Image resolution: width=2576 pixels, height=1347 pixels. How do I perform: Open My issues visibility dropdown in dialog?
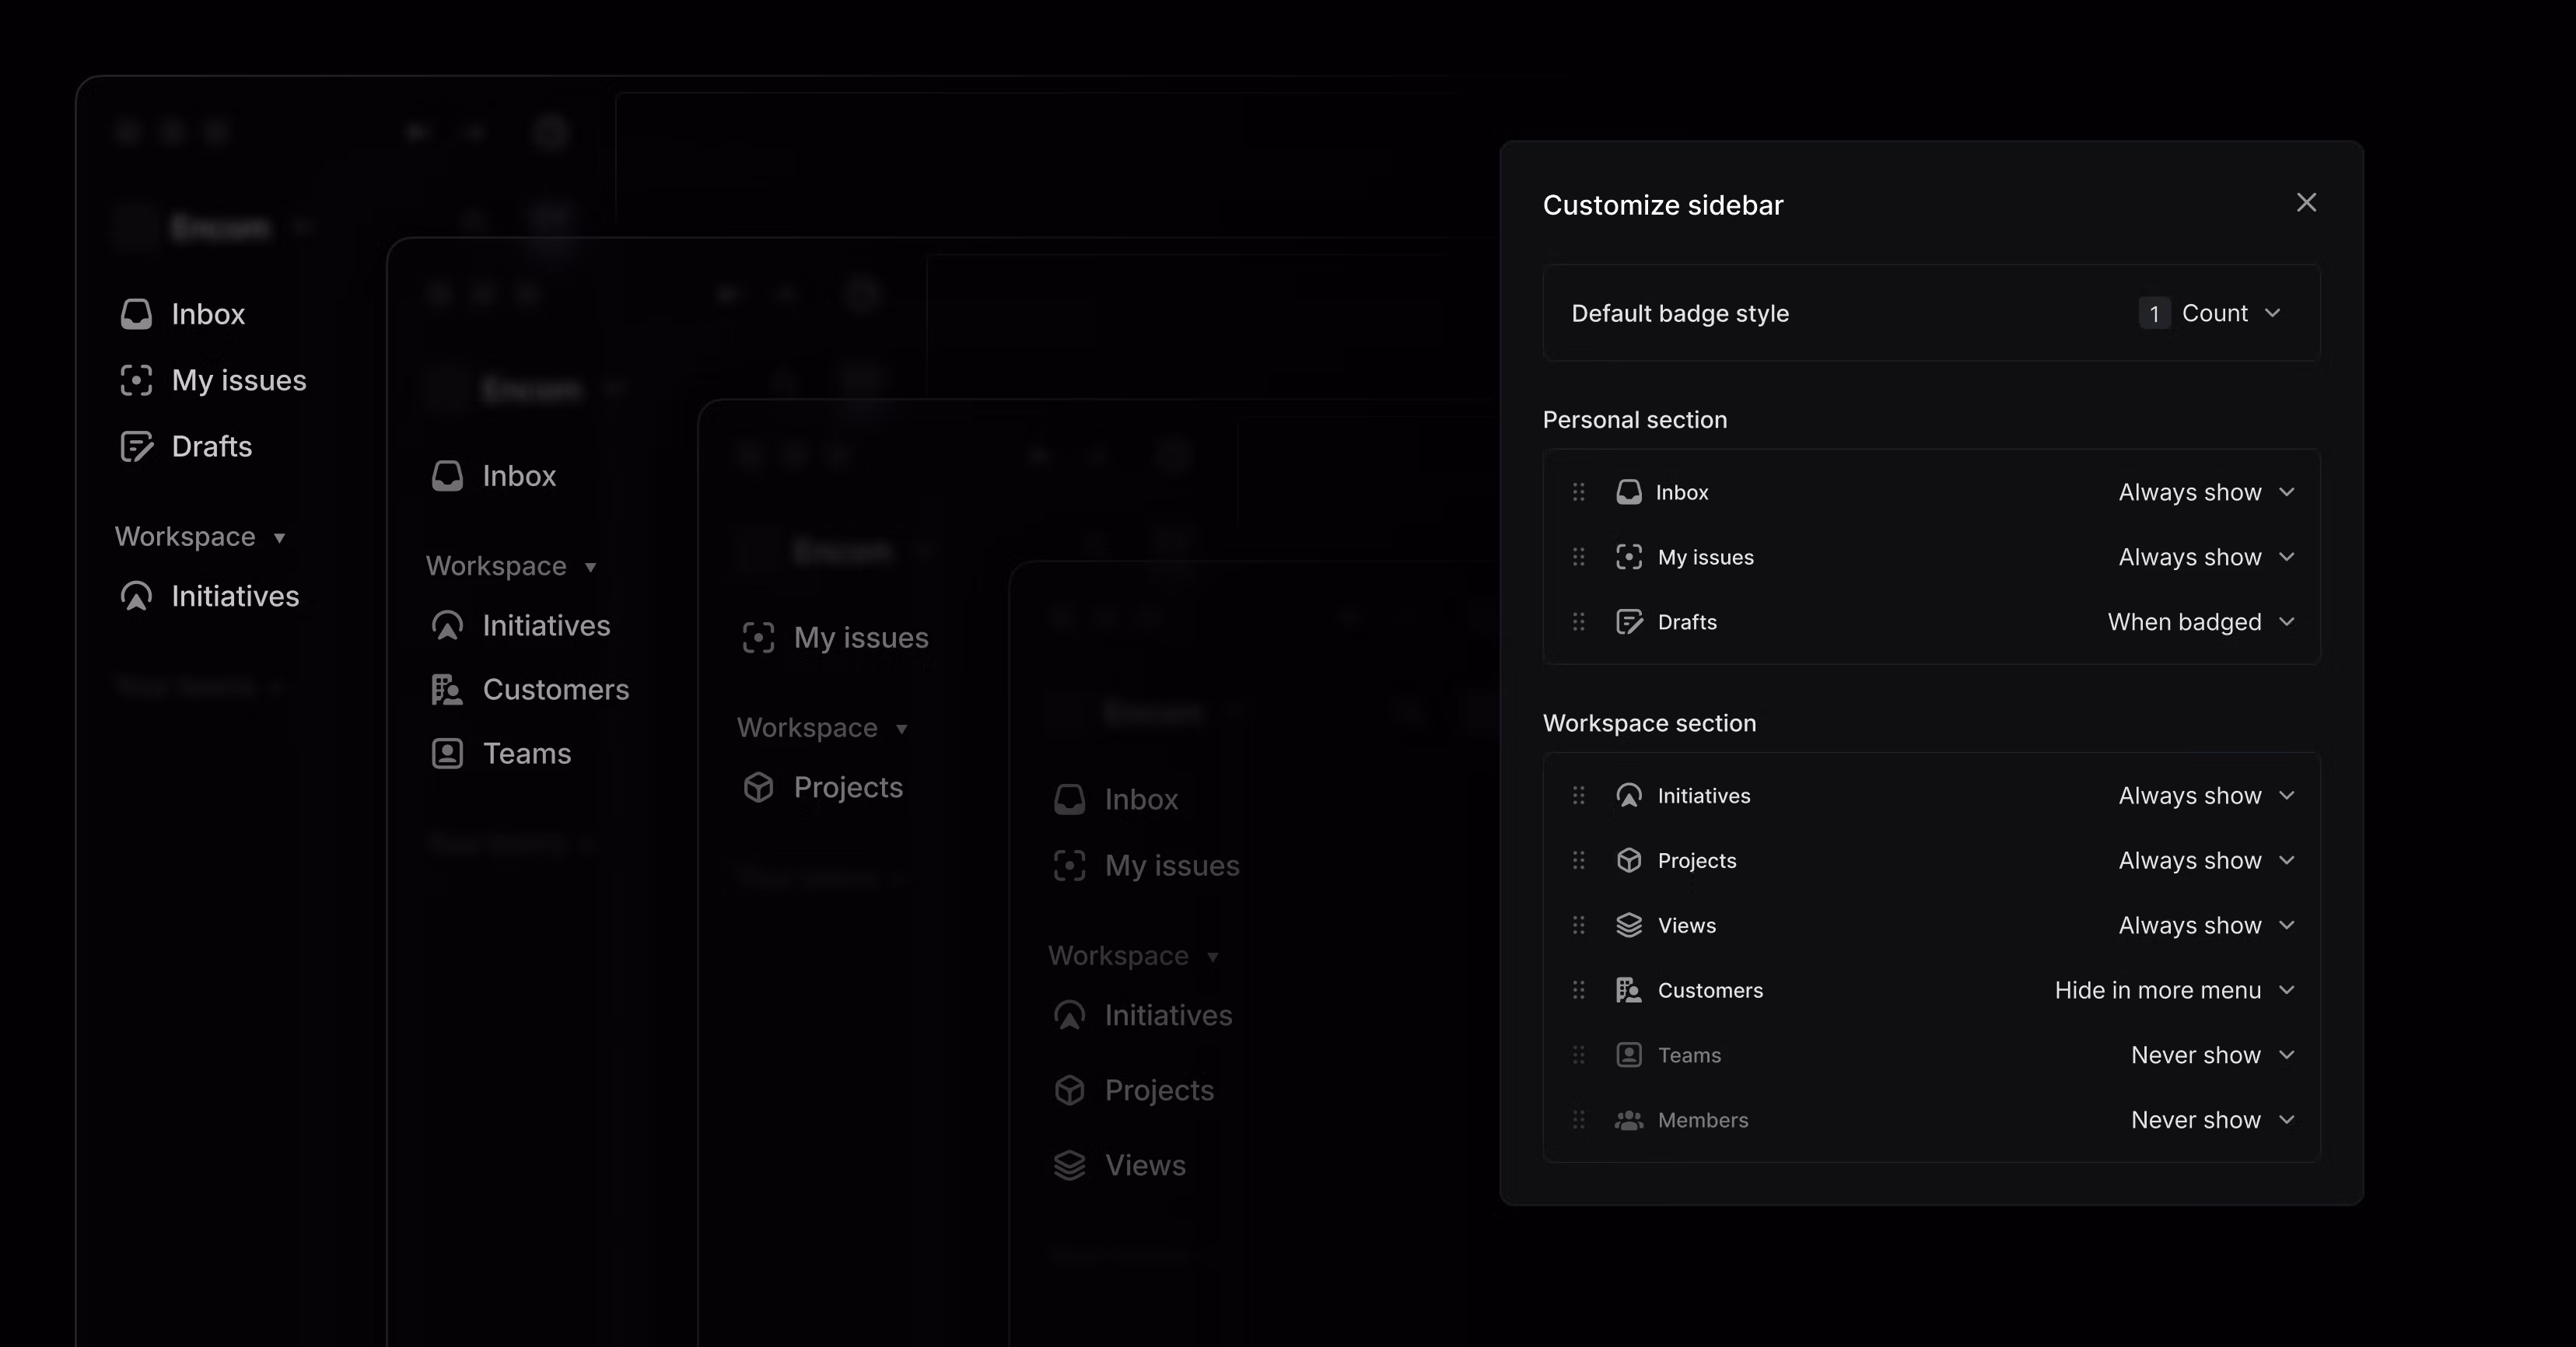(2206, 557)
